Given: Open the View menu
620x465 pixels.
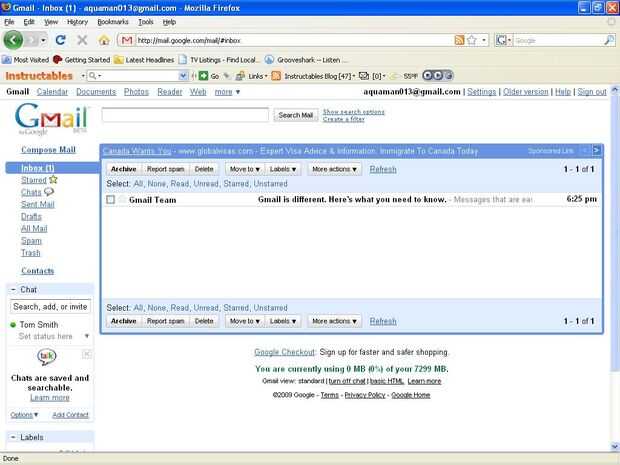Looking at the screenshot, I should click(x=51, y=22).
